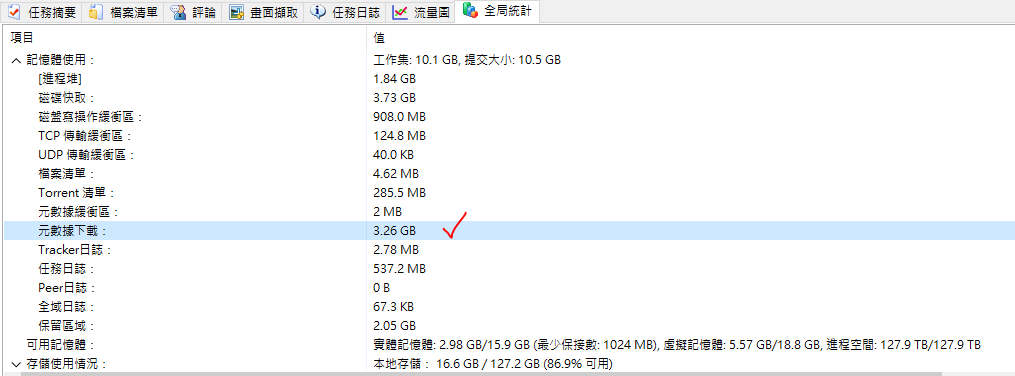Collapse the 存儲使用情況 section
The width and height of the screenshot is (1015, 376).
click(16, 364)
